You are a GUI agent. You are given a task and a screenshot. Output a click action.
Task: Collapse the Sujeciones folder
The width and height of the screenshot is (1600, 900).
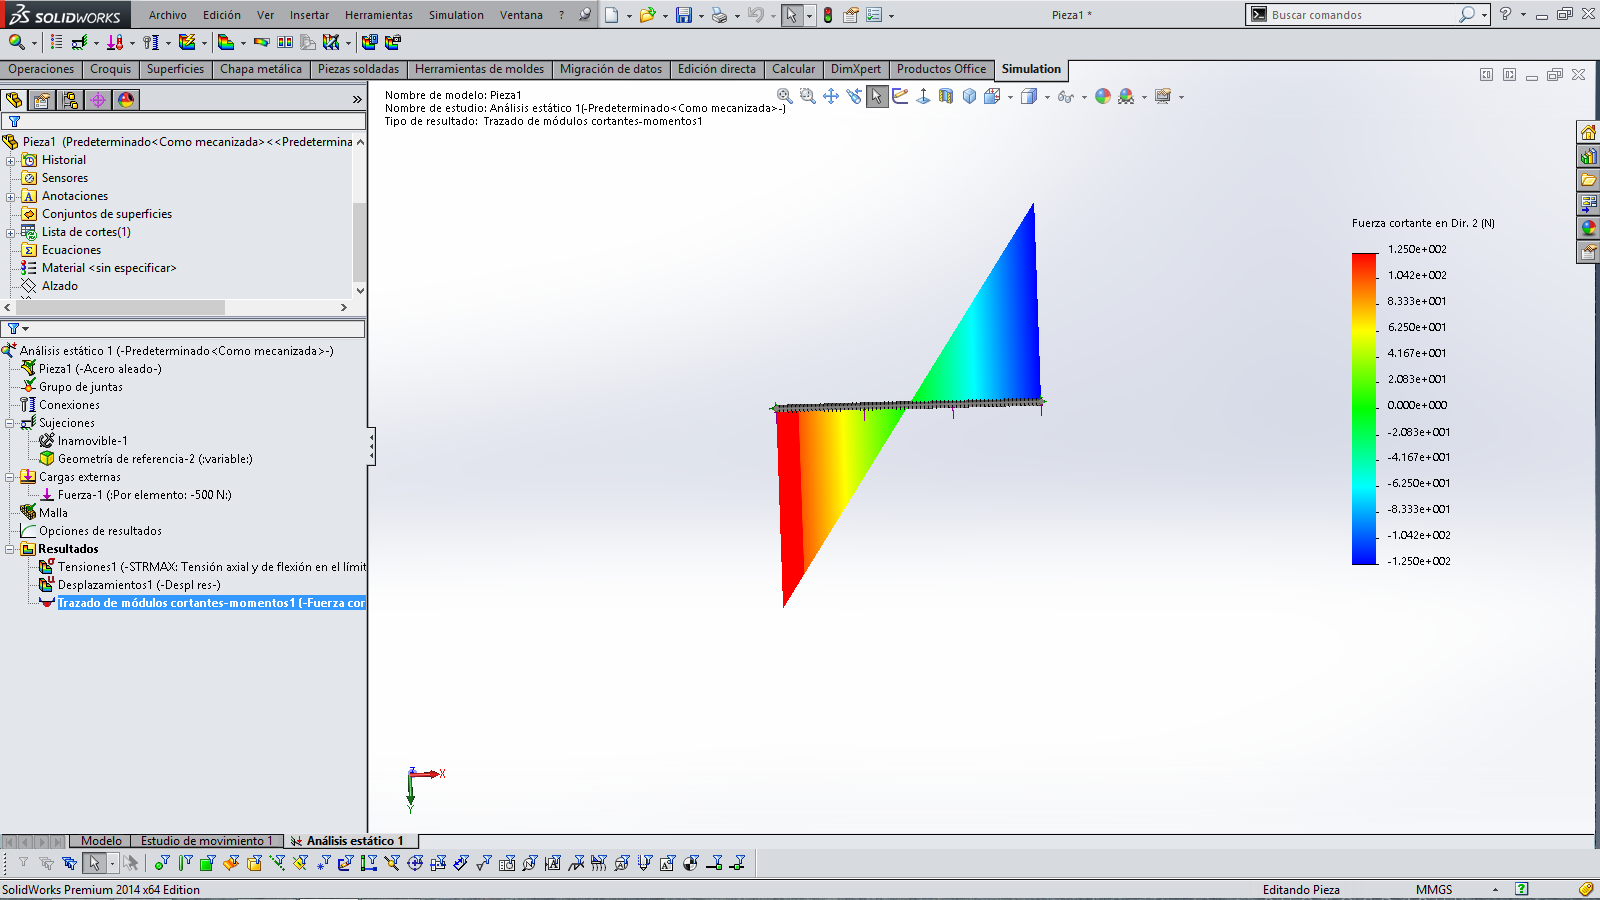pyautogui.click(x=10, y=423)
